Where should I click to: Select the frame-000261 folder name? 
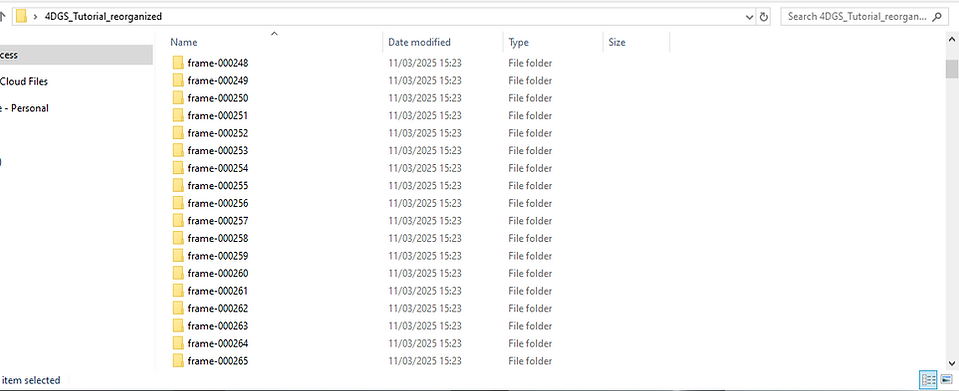pos(218,291)
